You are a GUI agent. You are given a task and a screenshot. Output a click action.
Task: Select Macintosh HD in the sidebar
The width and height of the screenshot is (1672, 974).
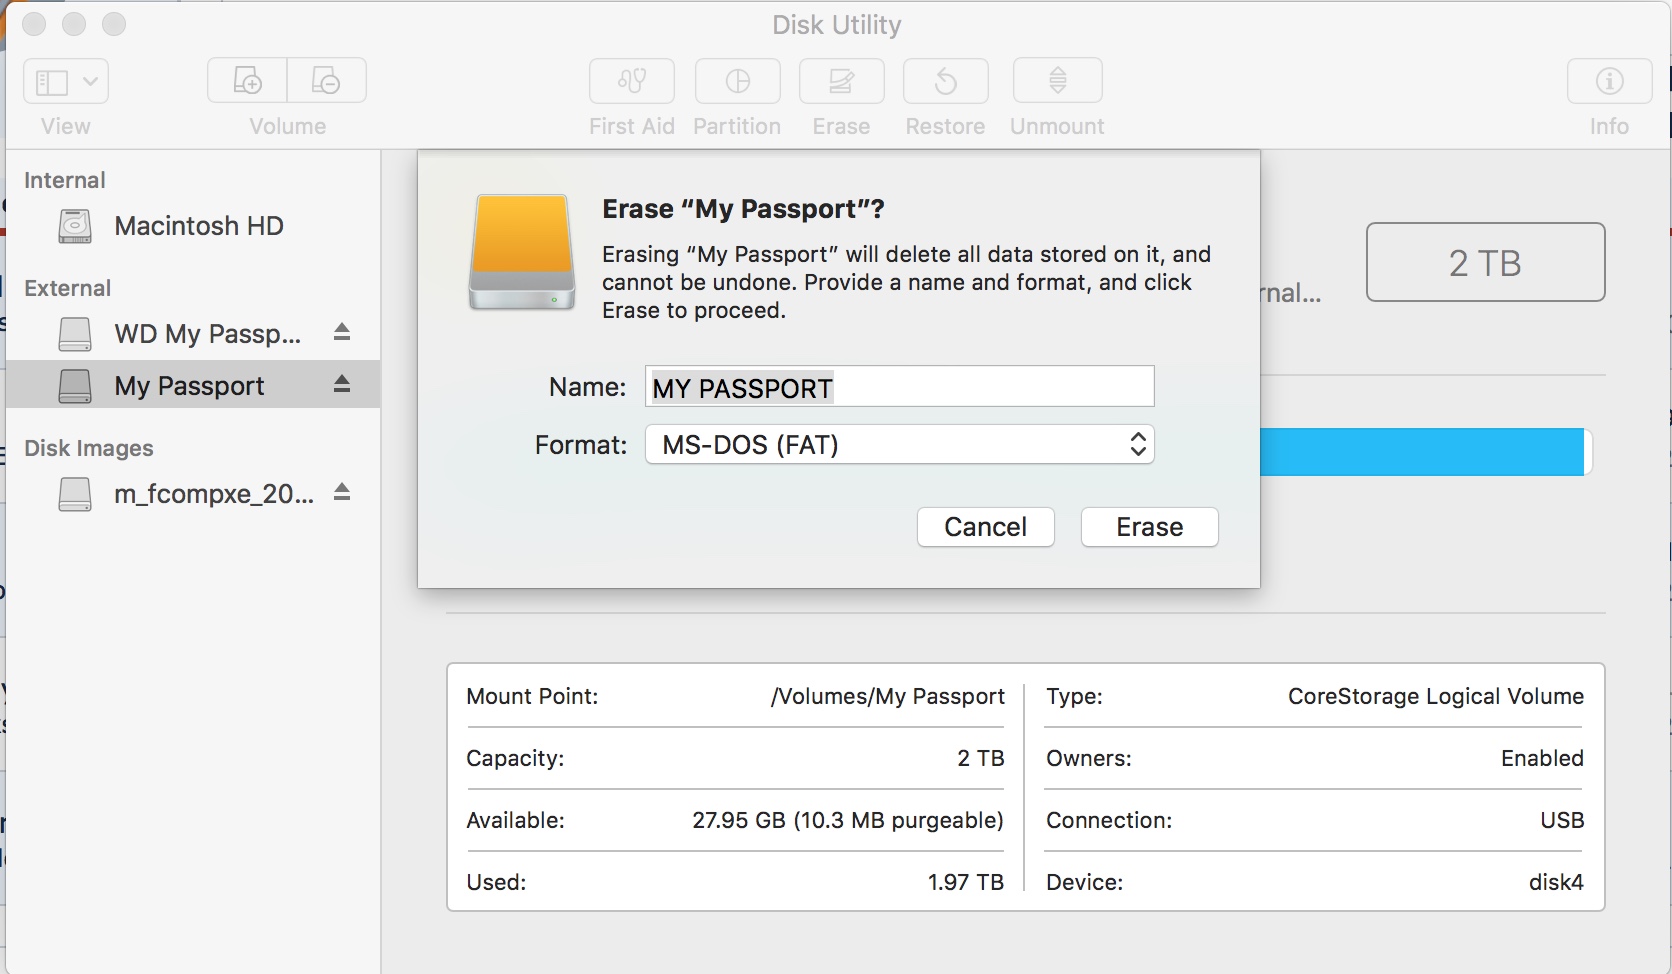[193, 226]
